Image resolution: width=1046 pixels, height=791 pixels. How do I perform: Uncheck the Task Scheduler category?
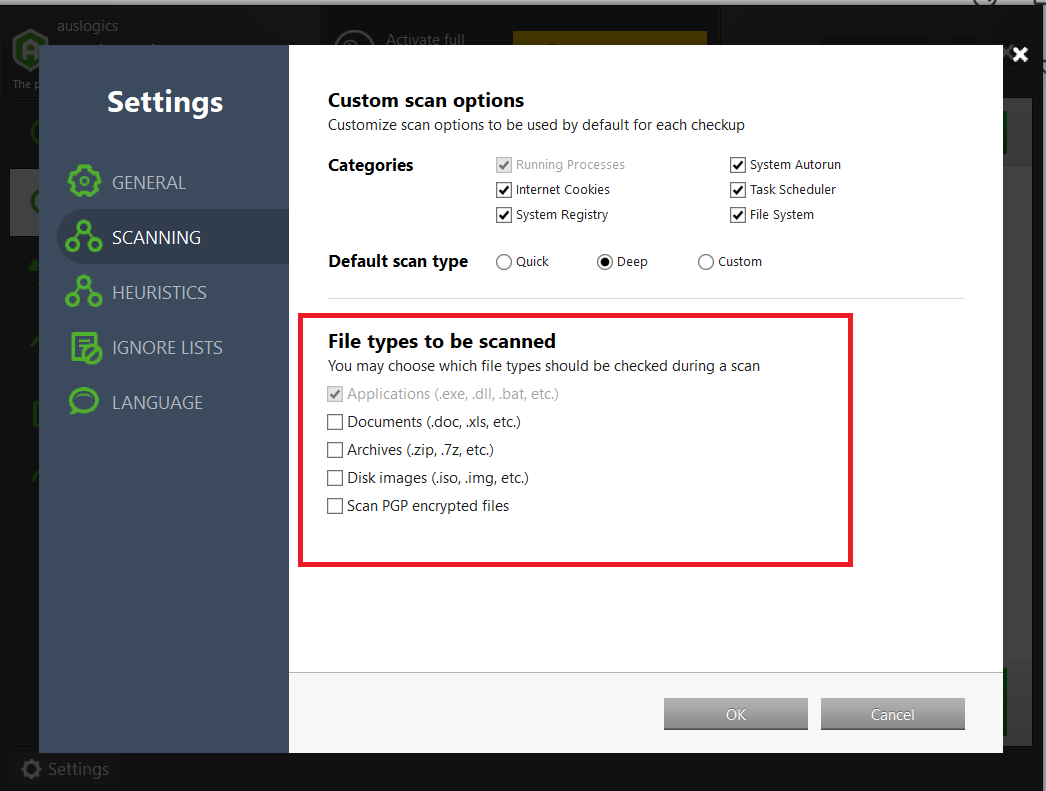[737, 189]
